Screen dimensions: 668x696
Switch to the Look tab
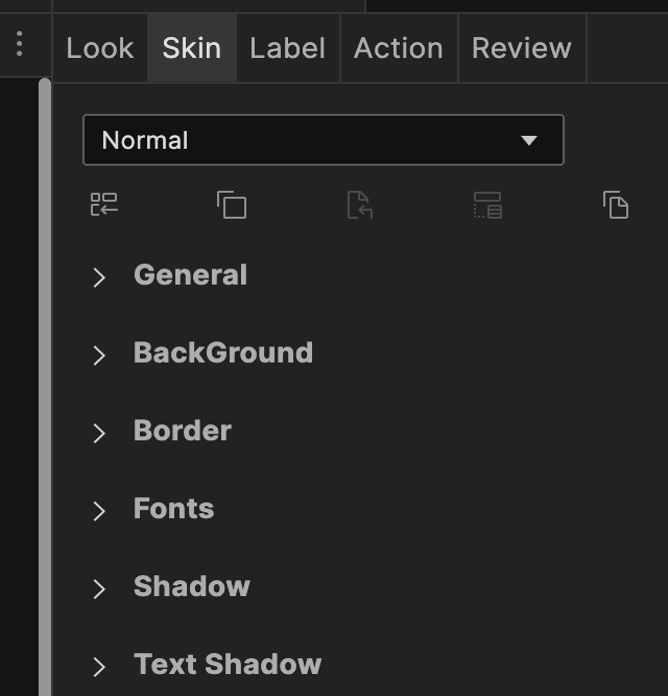(x=100, y=48)
